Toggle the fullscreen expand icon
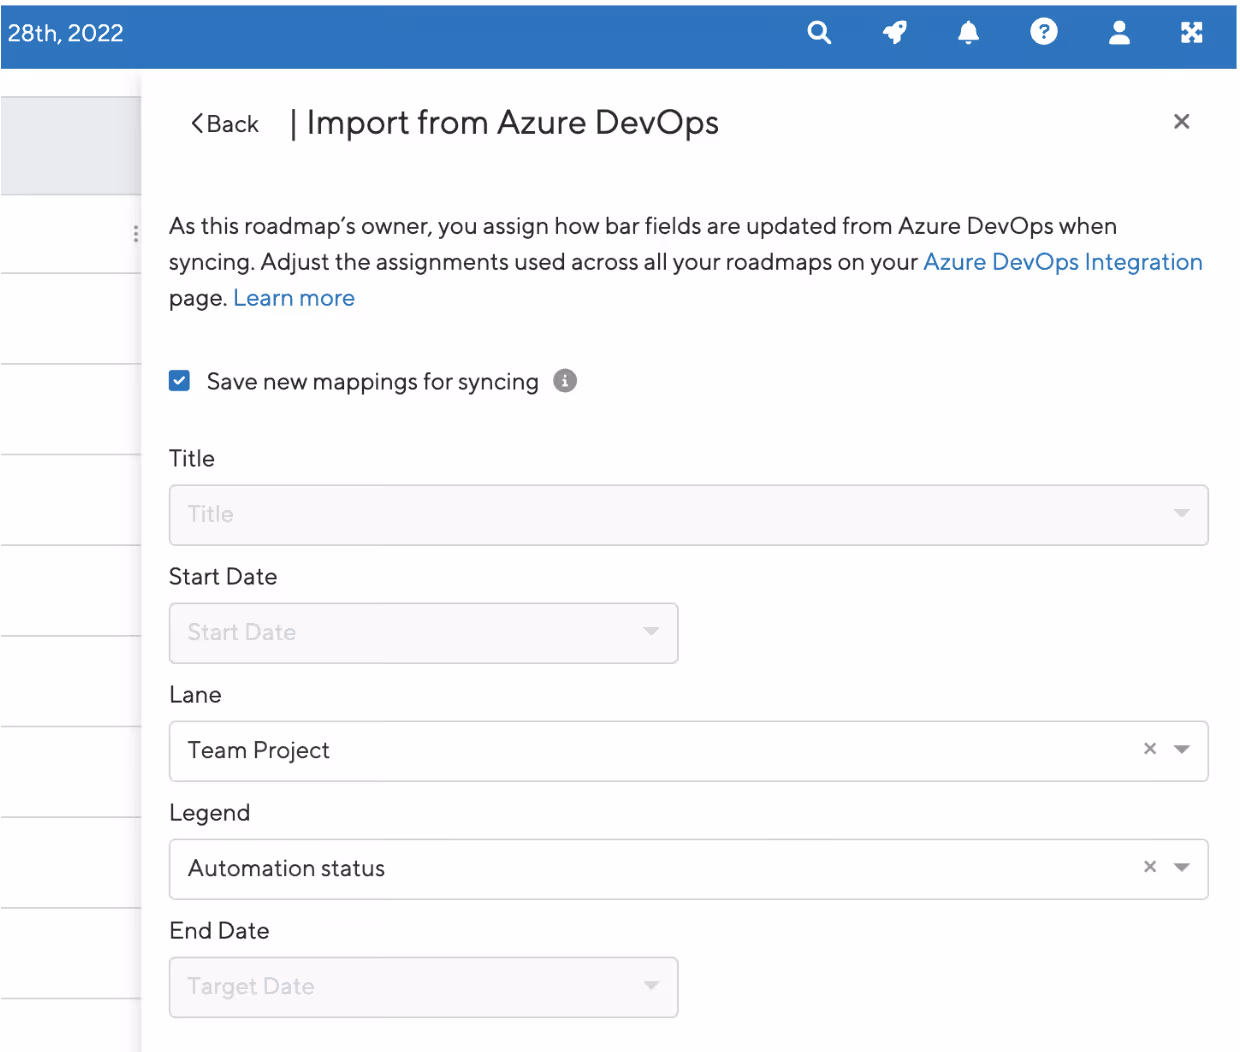Viewport: 1240px width, 1052px height. 1192,33
